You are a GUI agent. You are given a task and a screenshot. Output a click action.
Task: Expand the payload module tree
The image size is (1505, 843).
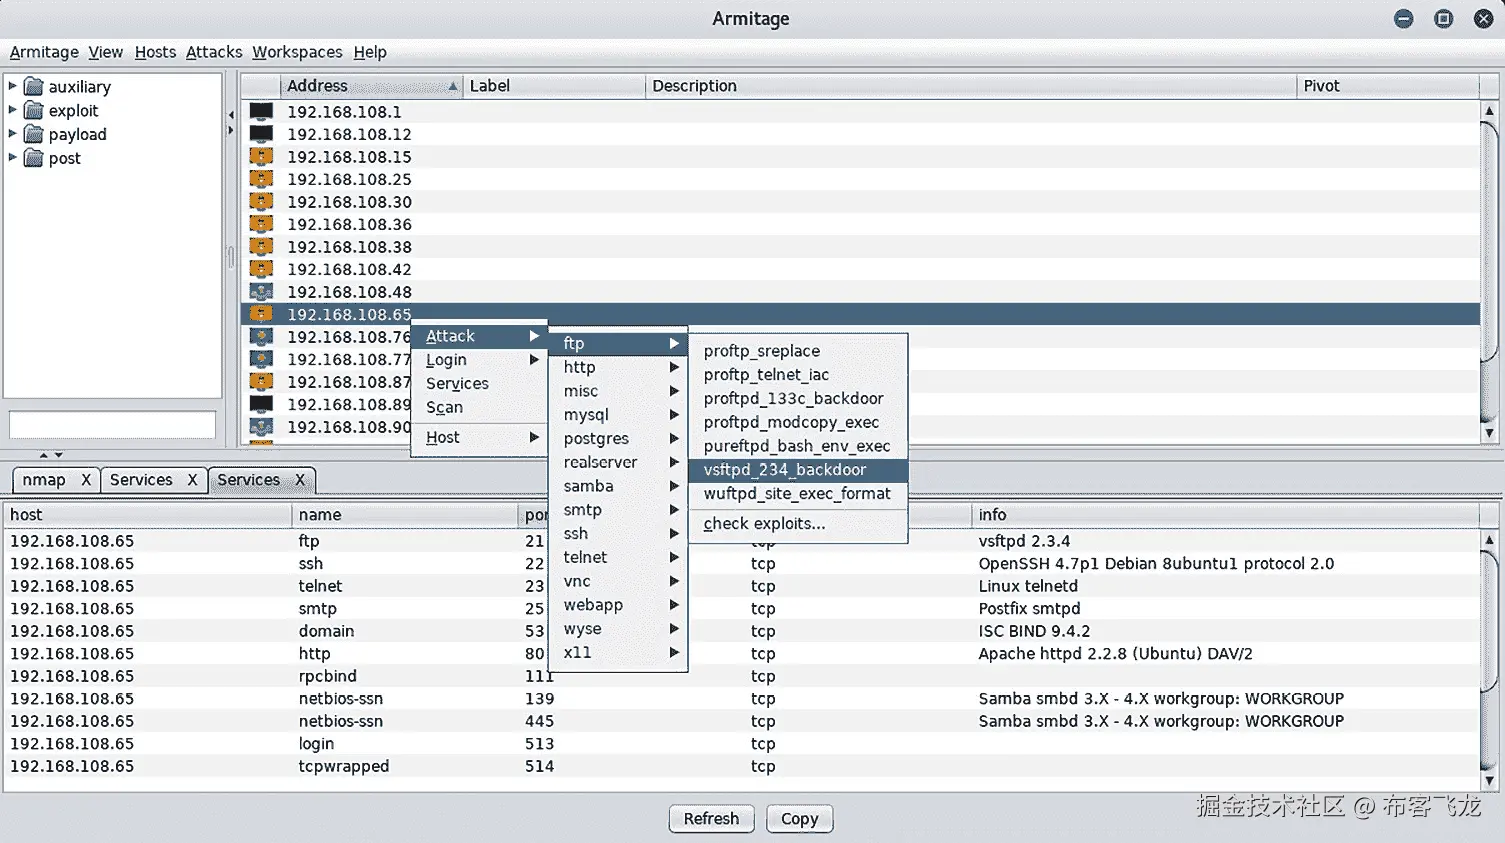[x=12, y=134]
